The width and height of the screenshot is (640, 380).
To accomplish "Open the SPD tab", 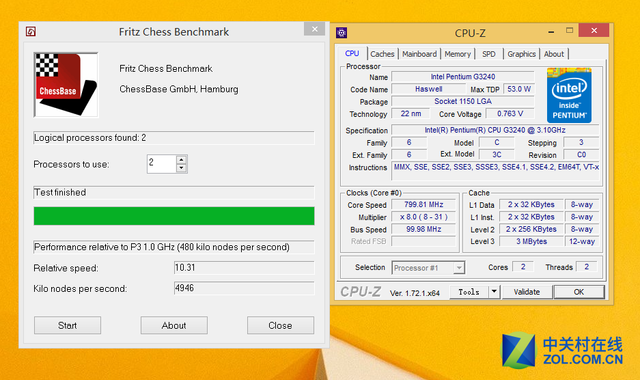I will (489, 54).
